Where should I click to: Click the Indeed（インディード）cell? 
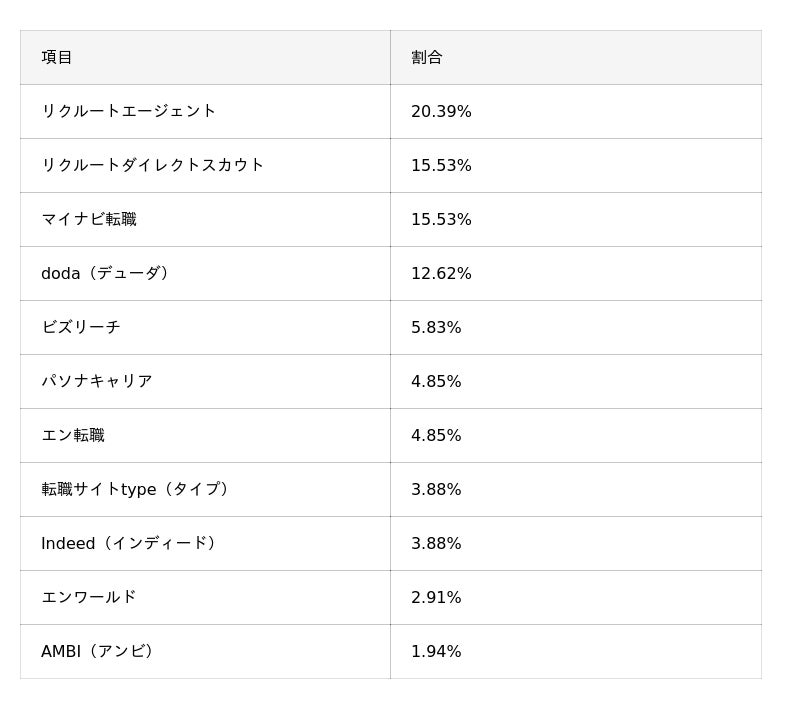pyautogui.click(x=131, y=543)
